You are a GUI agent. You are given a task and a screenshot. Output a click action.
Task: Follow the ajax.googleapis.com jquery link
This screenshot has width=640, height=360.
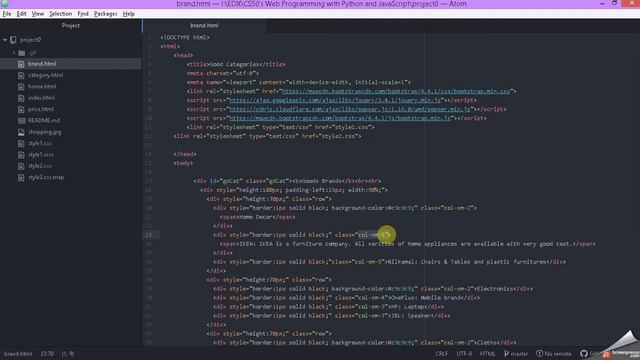click(335, 100)
